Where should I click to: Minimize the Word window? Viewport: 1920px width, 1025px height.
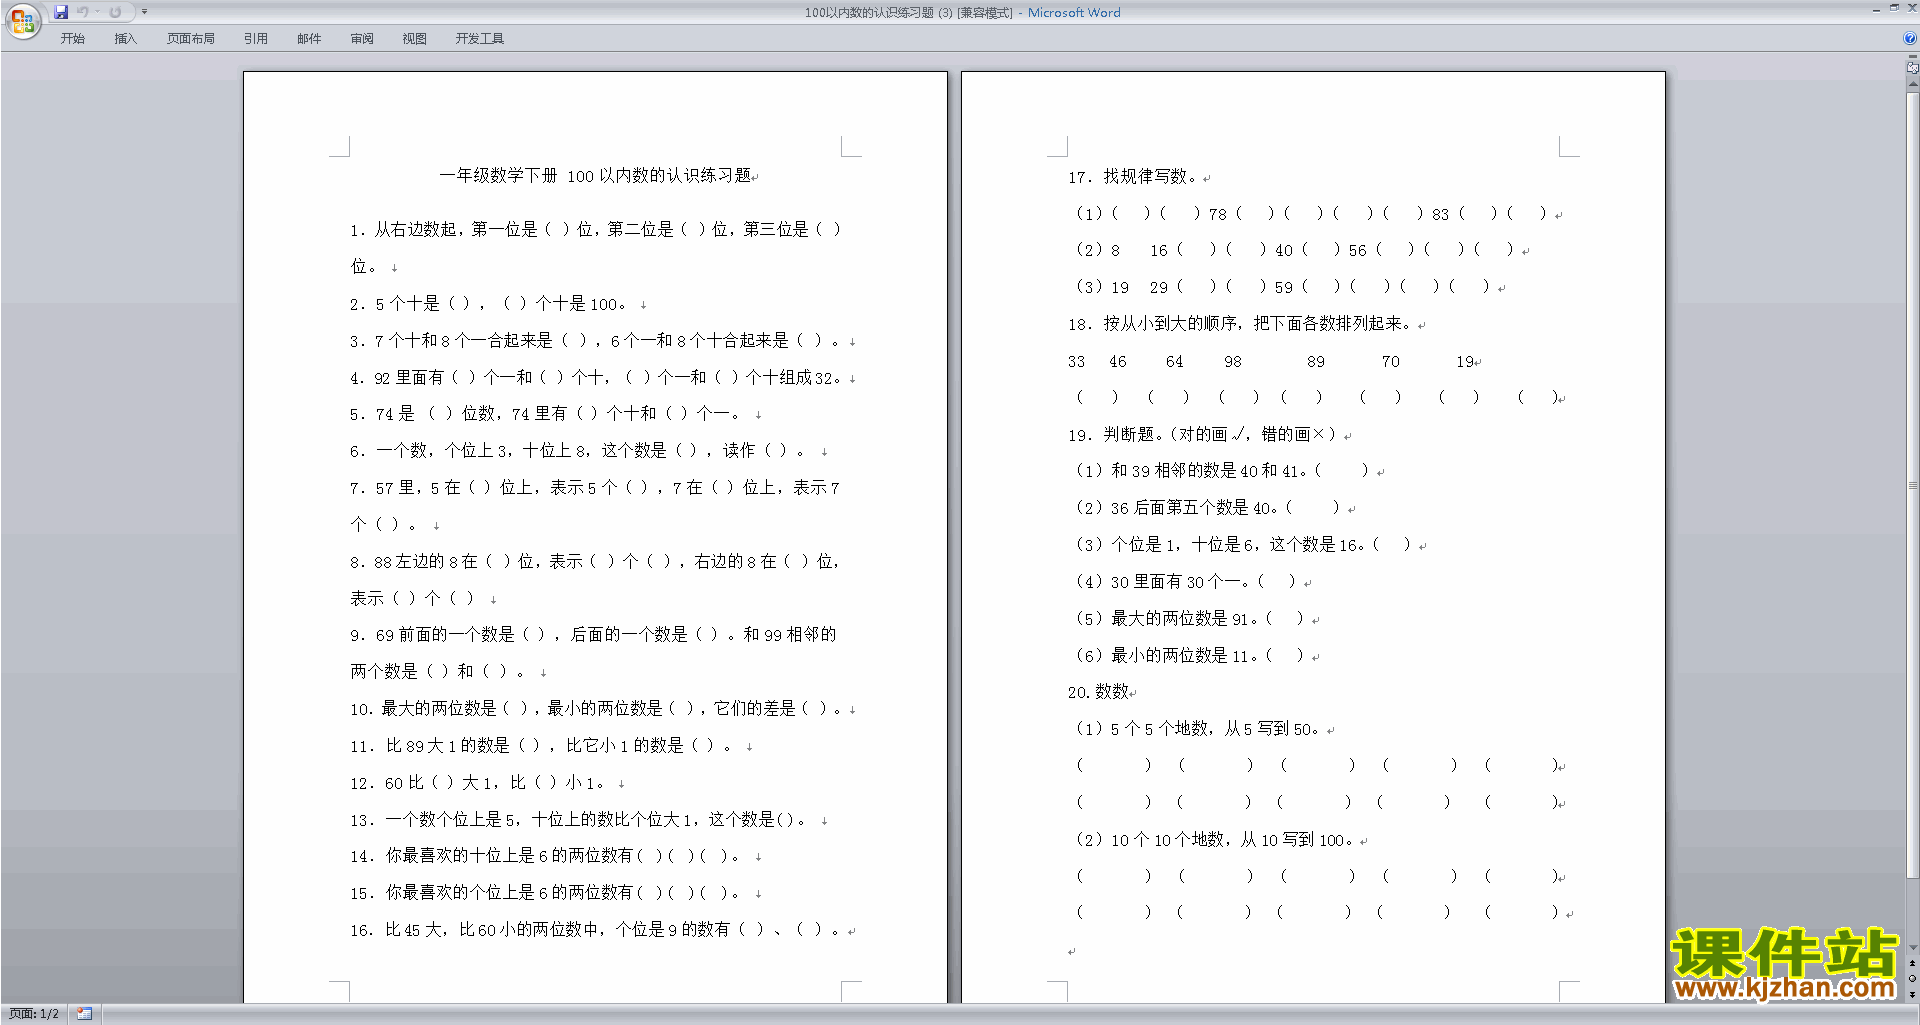[1876, 9]
